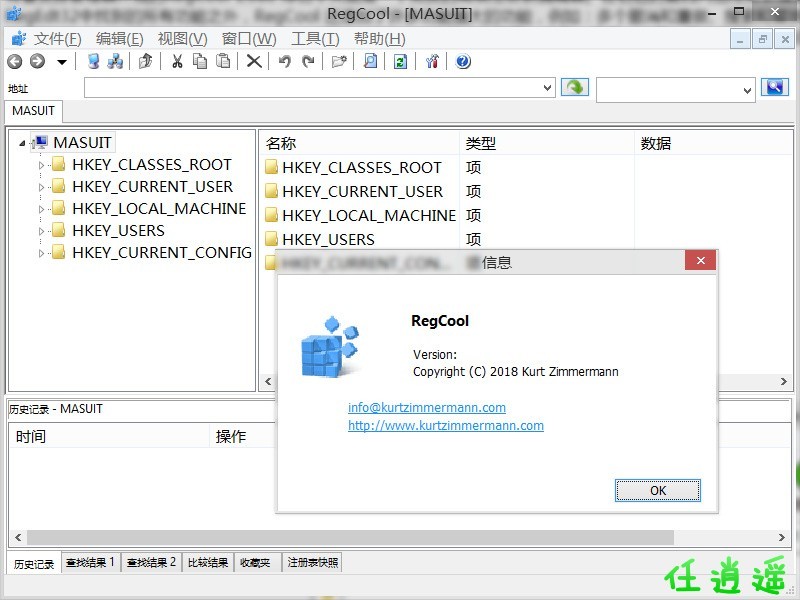Click the Back navigation arrow

pos(14,62)
